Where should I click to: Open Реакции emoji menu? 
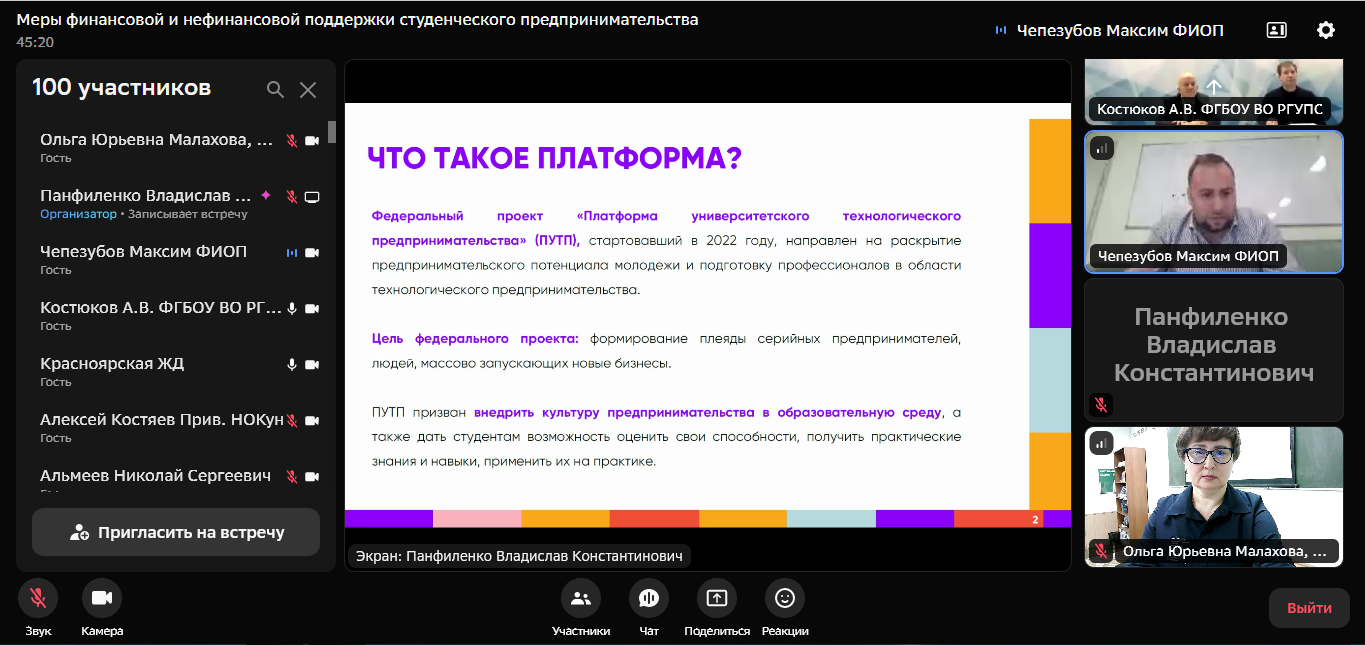point(785,598)
